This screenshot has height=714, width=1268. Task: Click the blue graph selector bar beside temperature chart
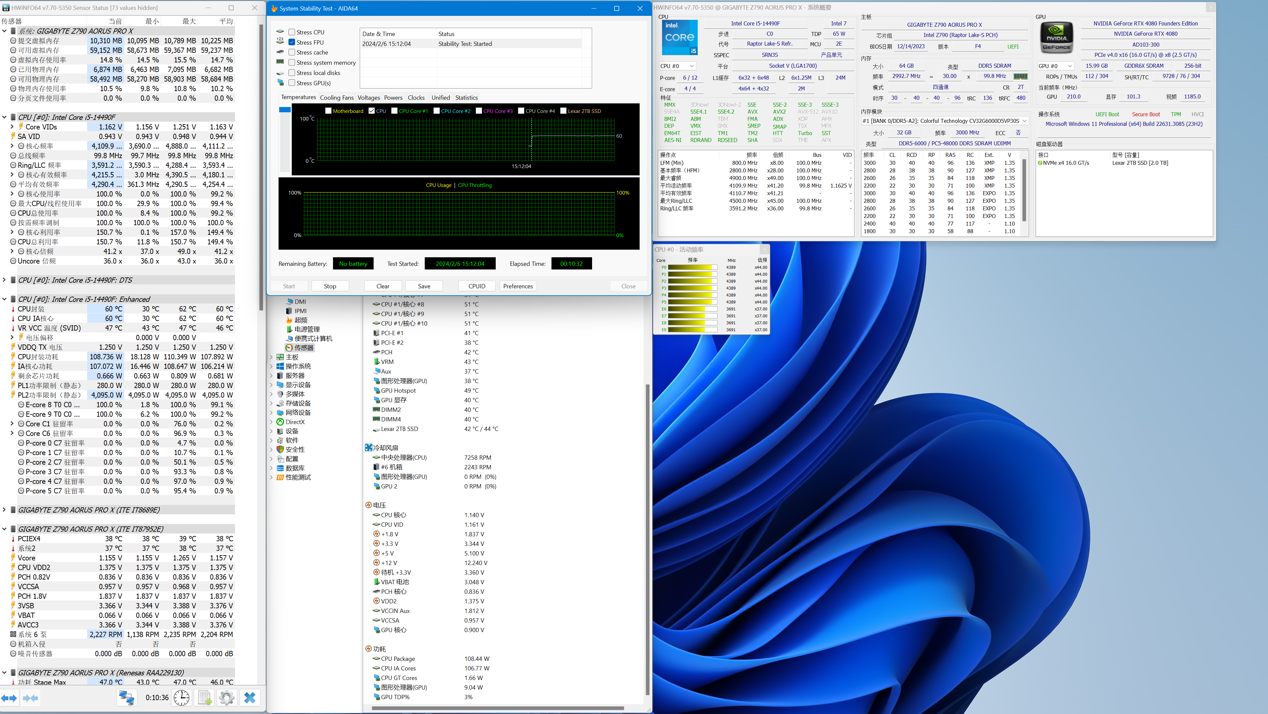pos(285,110)
